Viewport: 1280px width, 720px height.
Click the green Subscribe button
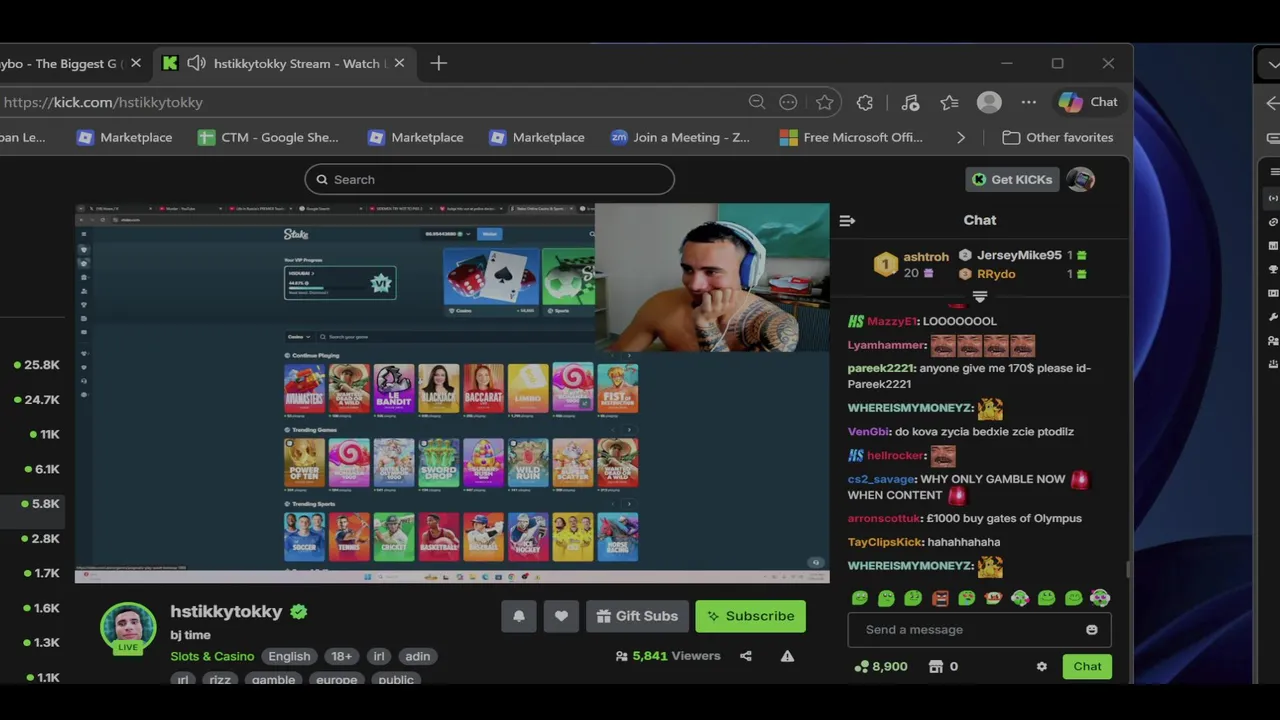coord(751,616)
